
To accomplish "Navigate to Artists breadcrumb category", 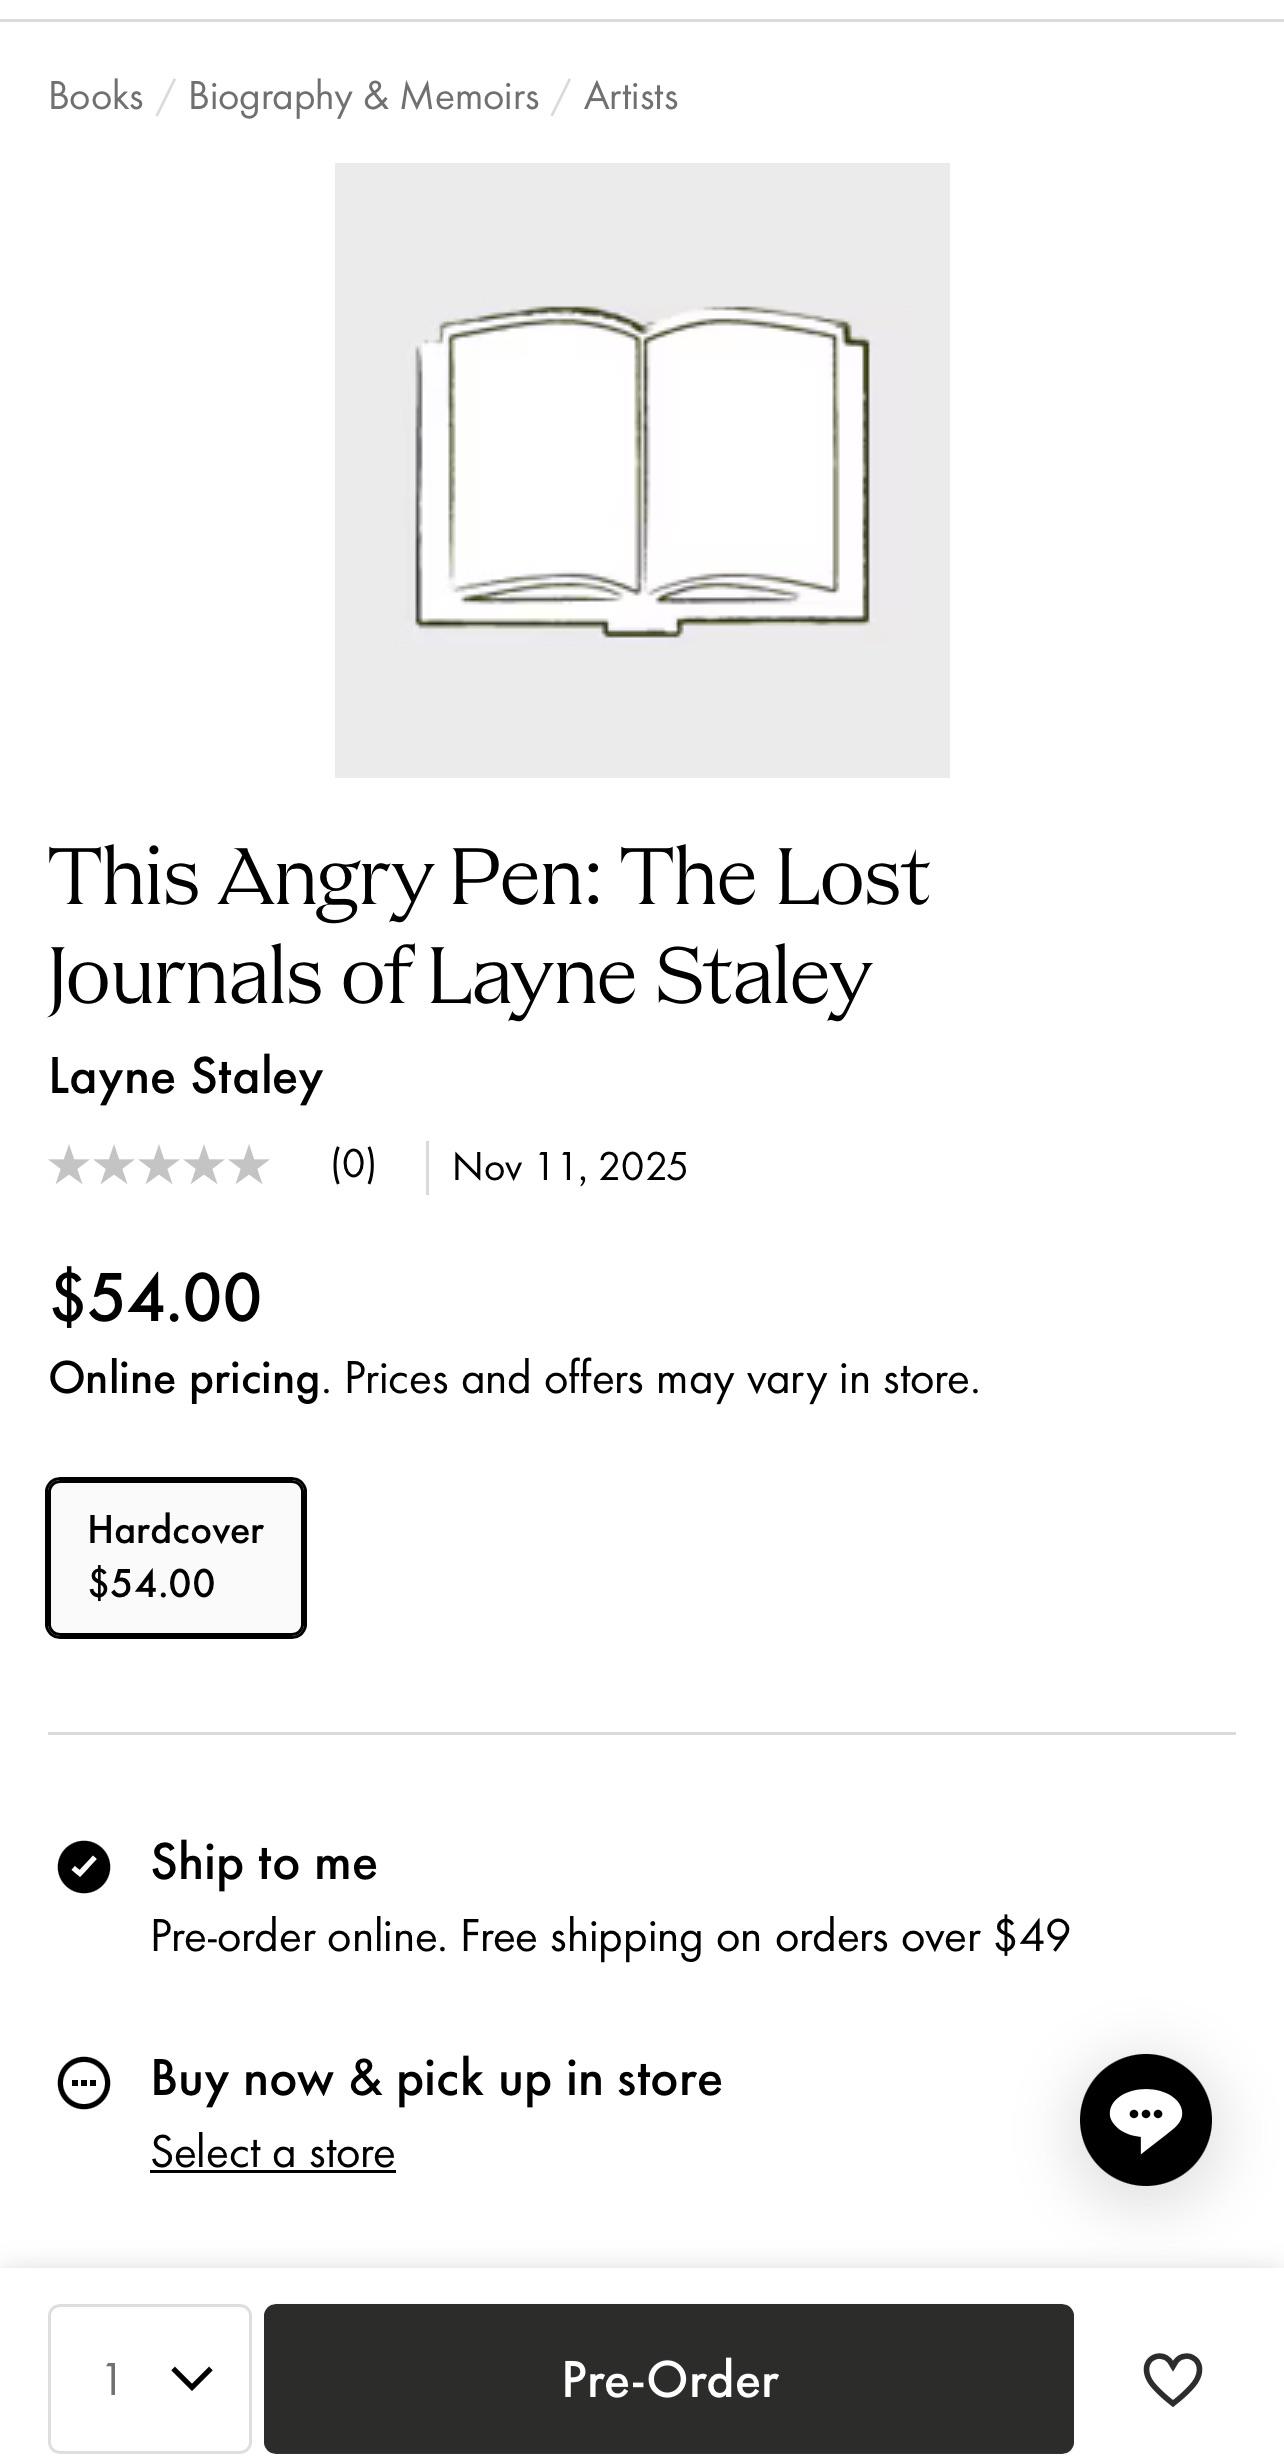I will pos(631,97).
